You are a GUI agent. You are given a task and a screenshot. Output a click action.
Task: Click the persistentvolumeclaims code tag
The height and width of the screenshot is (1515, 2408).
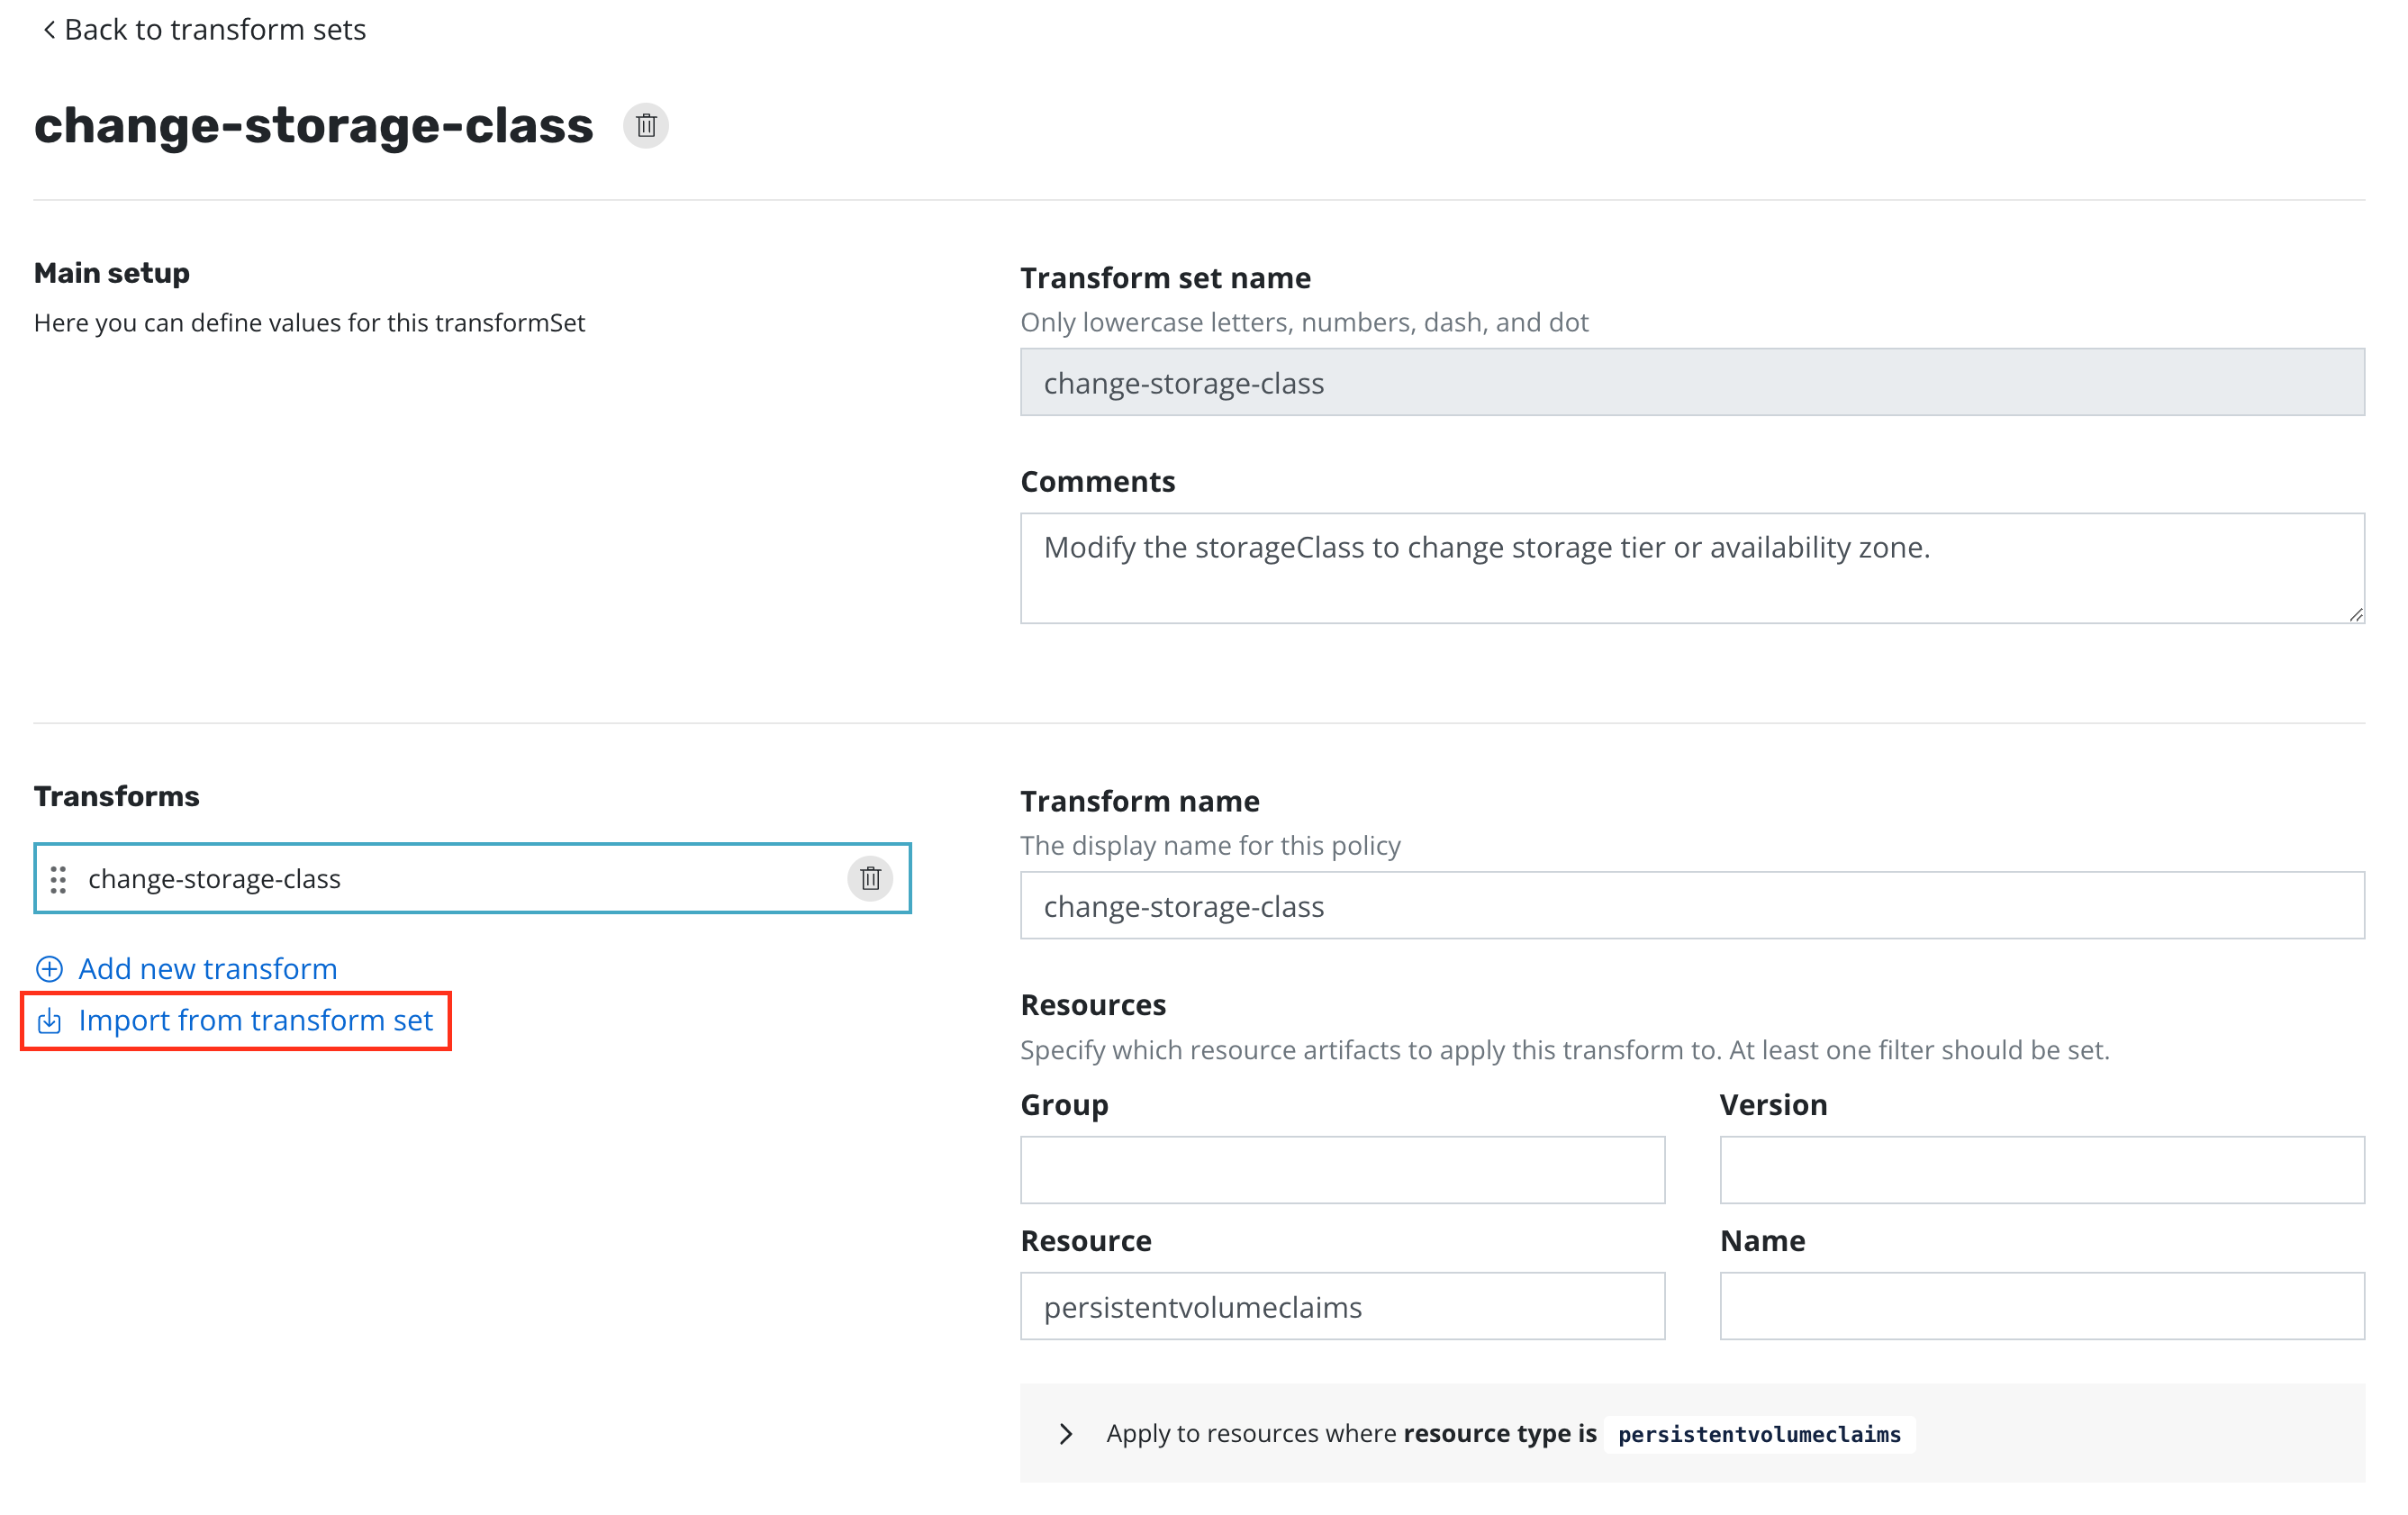click(1758, 1434)
